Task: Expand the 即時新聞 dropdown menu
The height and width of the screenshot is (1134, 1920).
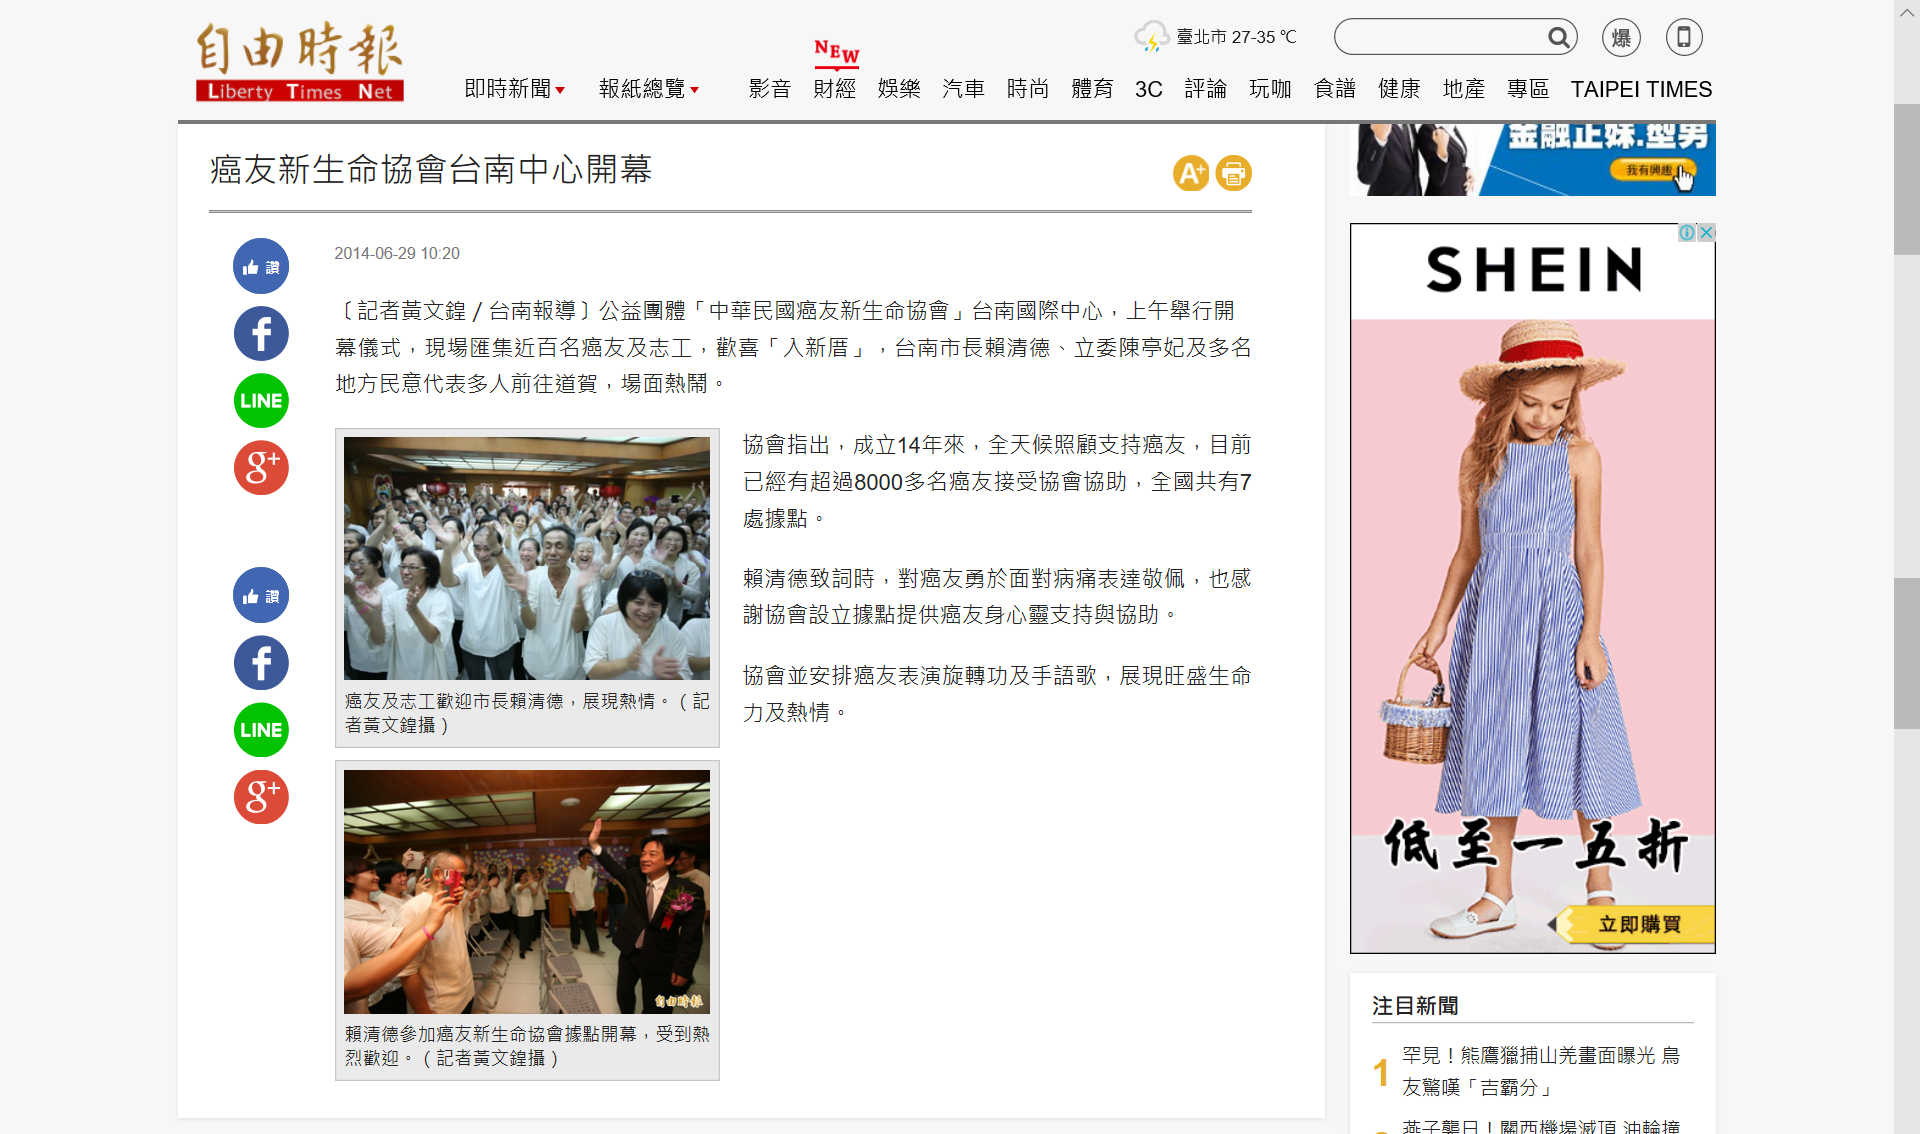Action: point(515,89)
